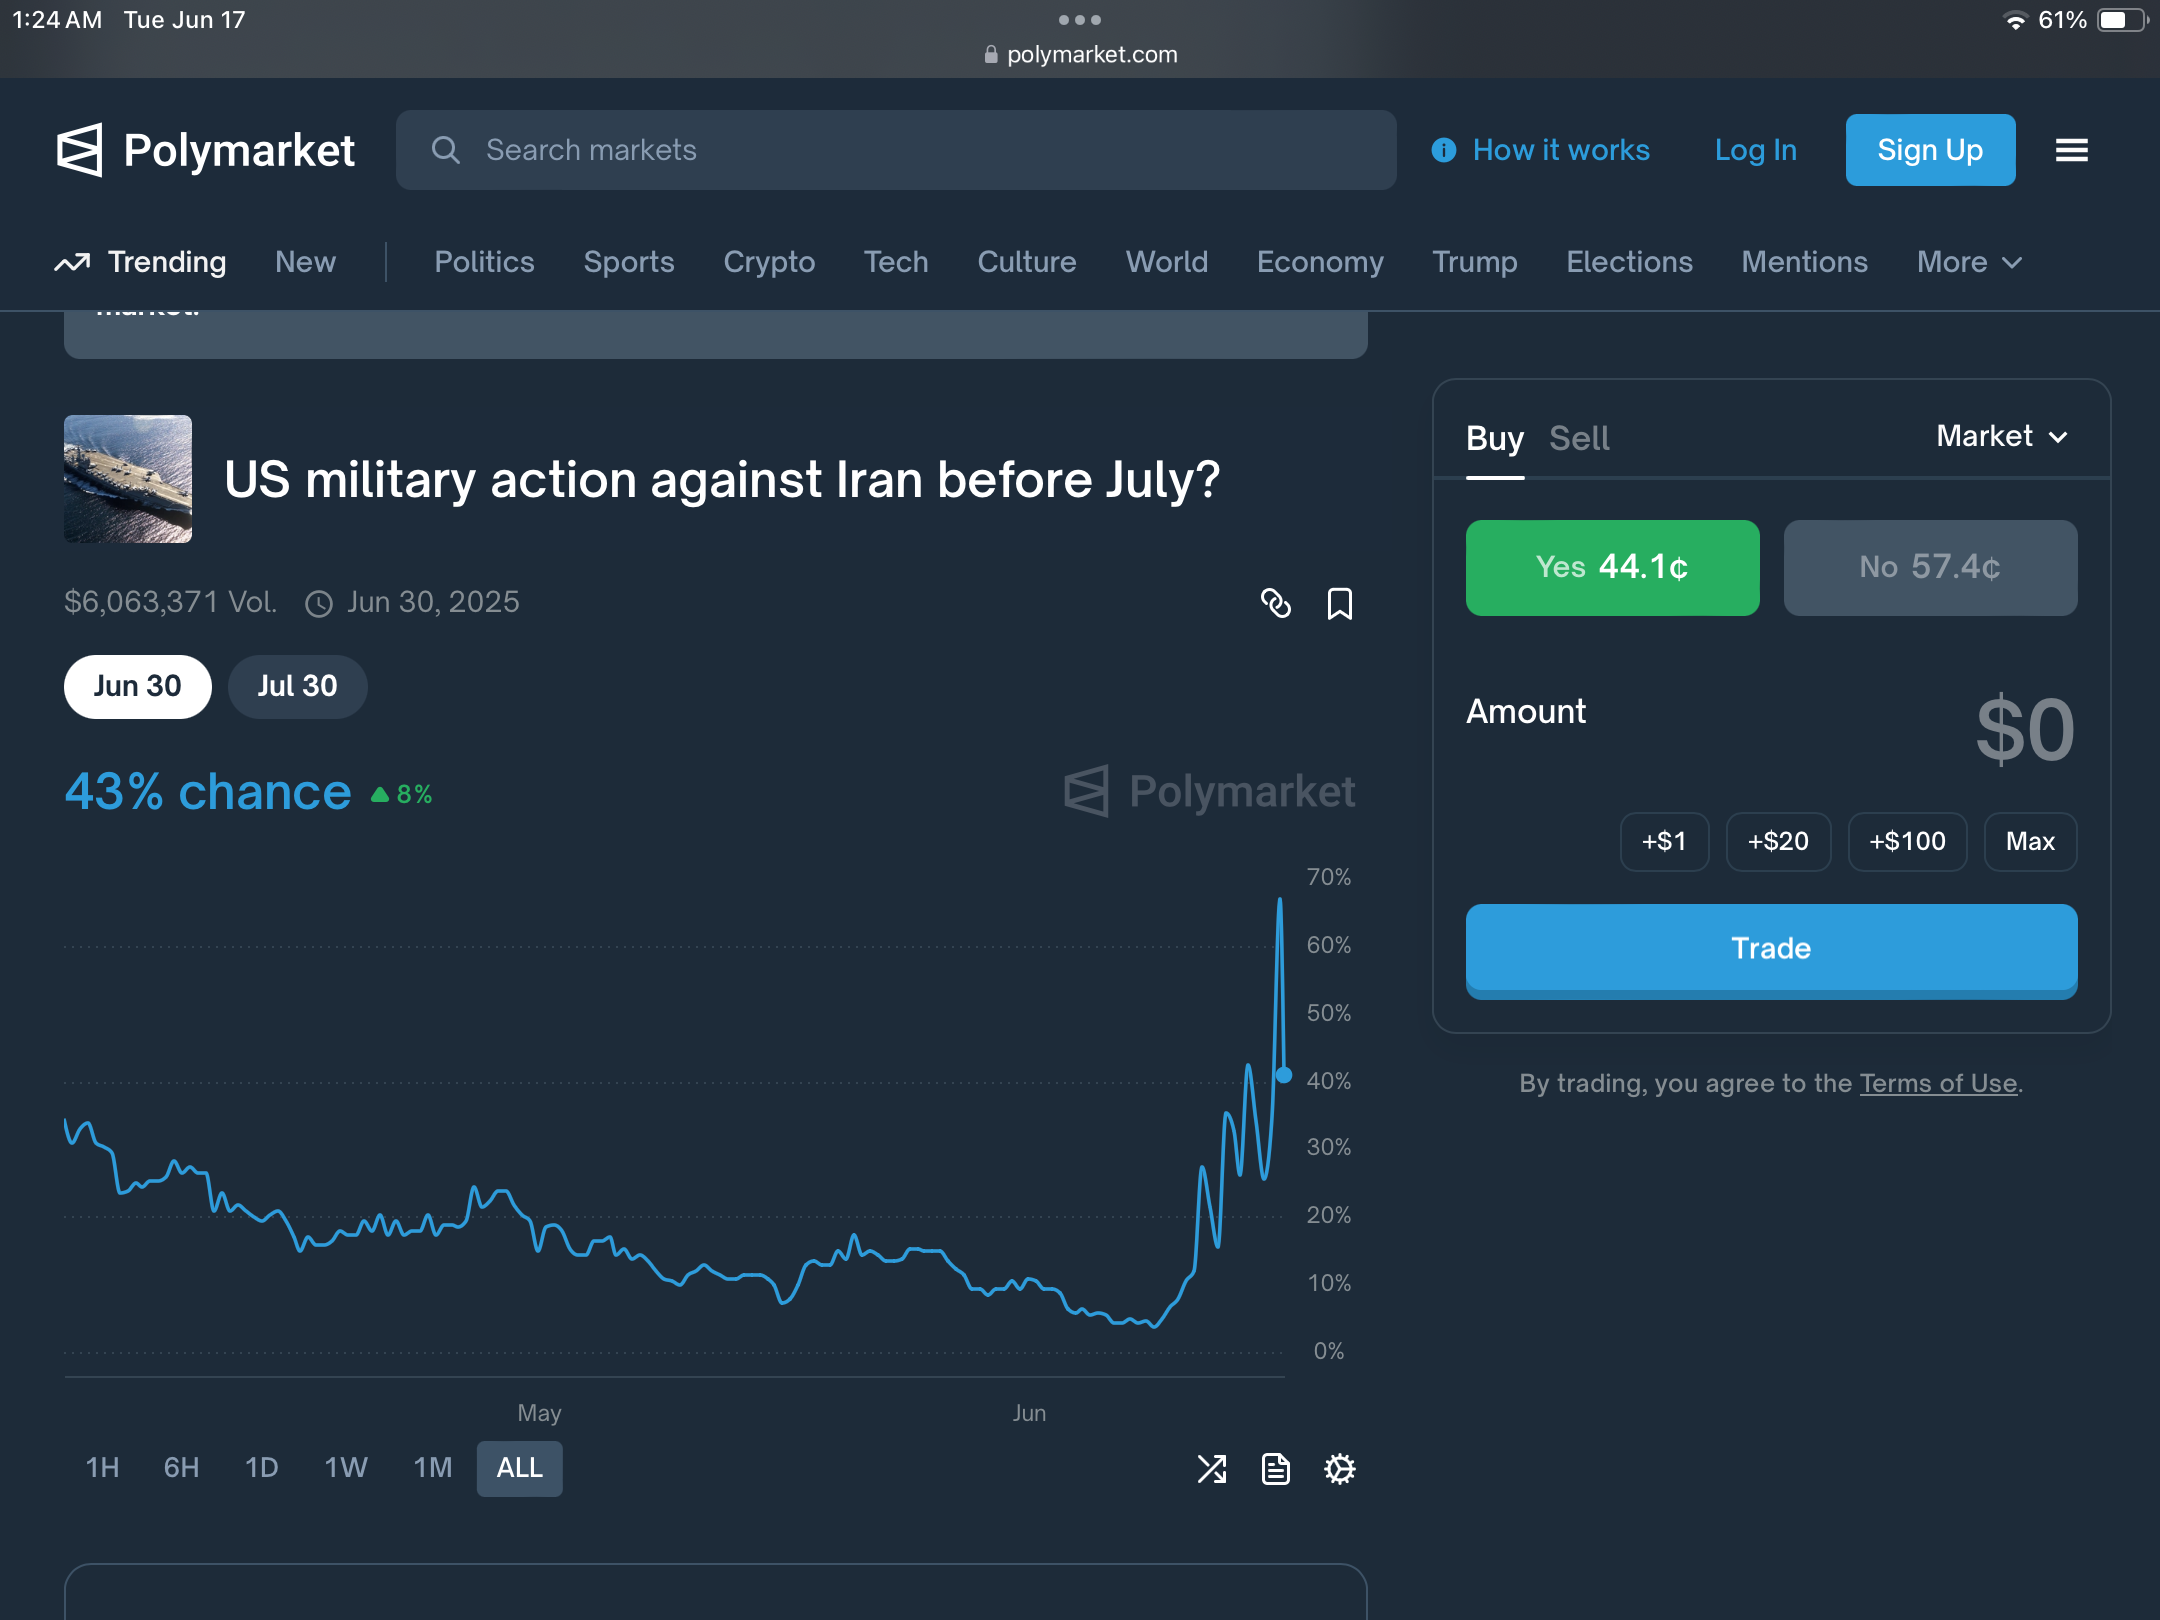
Task: Add +$100 to amount
Action: pyautogui.click(x=1907, y=842)
